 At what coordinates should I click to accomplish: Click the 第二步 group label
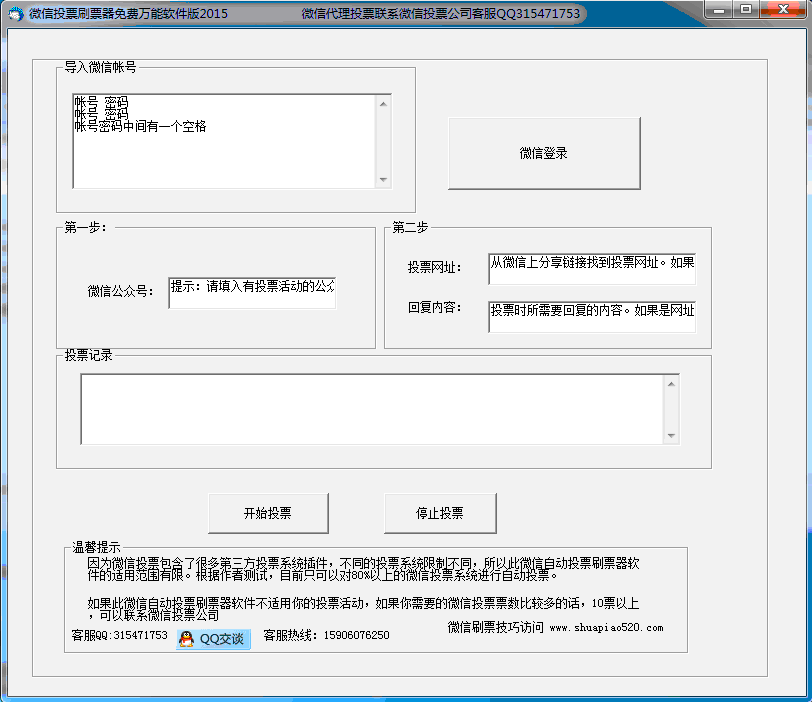pos(410,227)
